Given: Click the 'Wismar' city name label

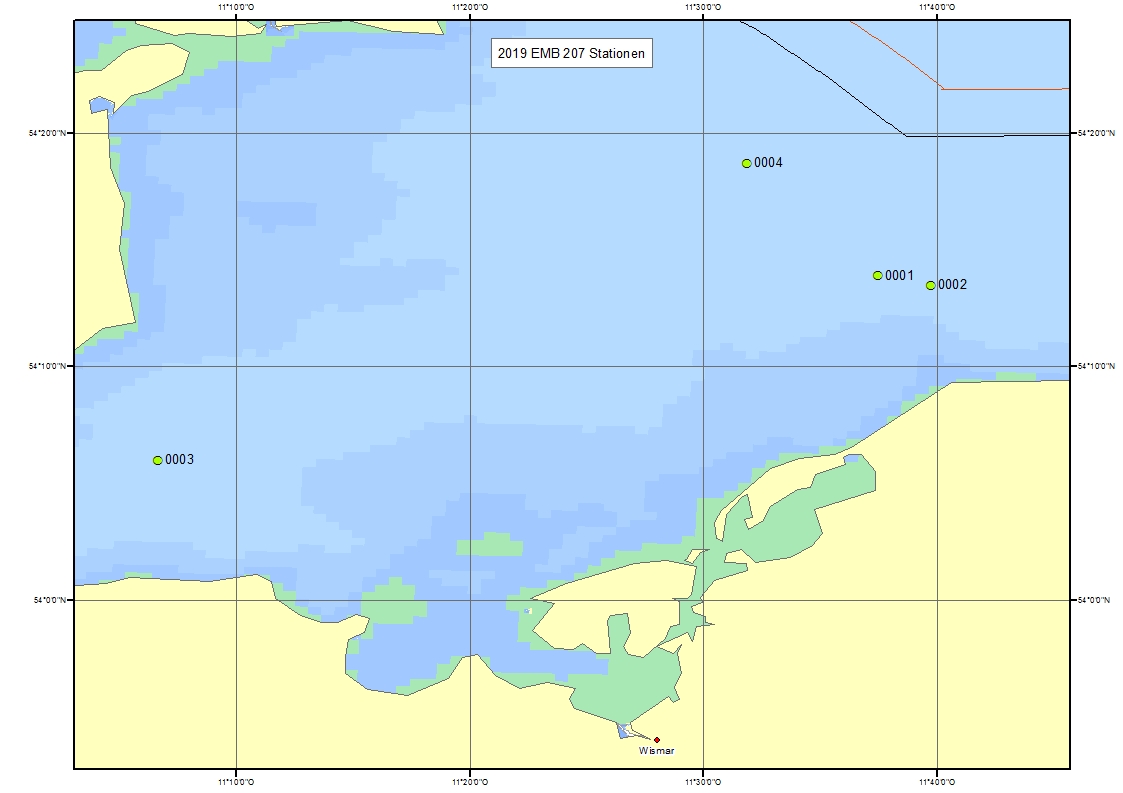Looking at the screenshot, I should click(657, 751).
